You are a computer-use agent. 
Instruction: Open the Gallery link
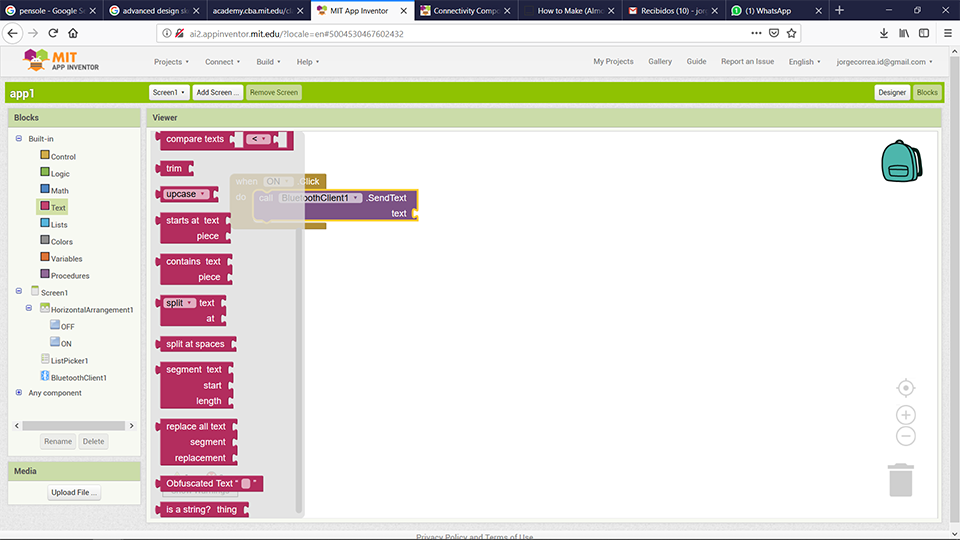pos(659,61)
